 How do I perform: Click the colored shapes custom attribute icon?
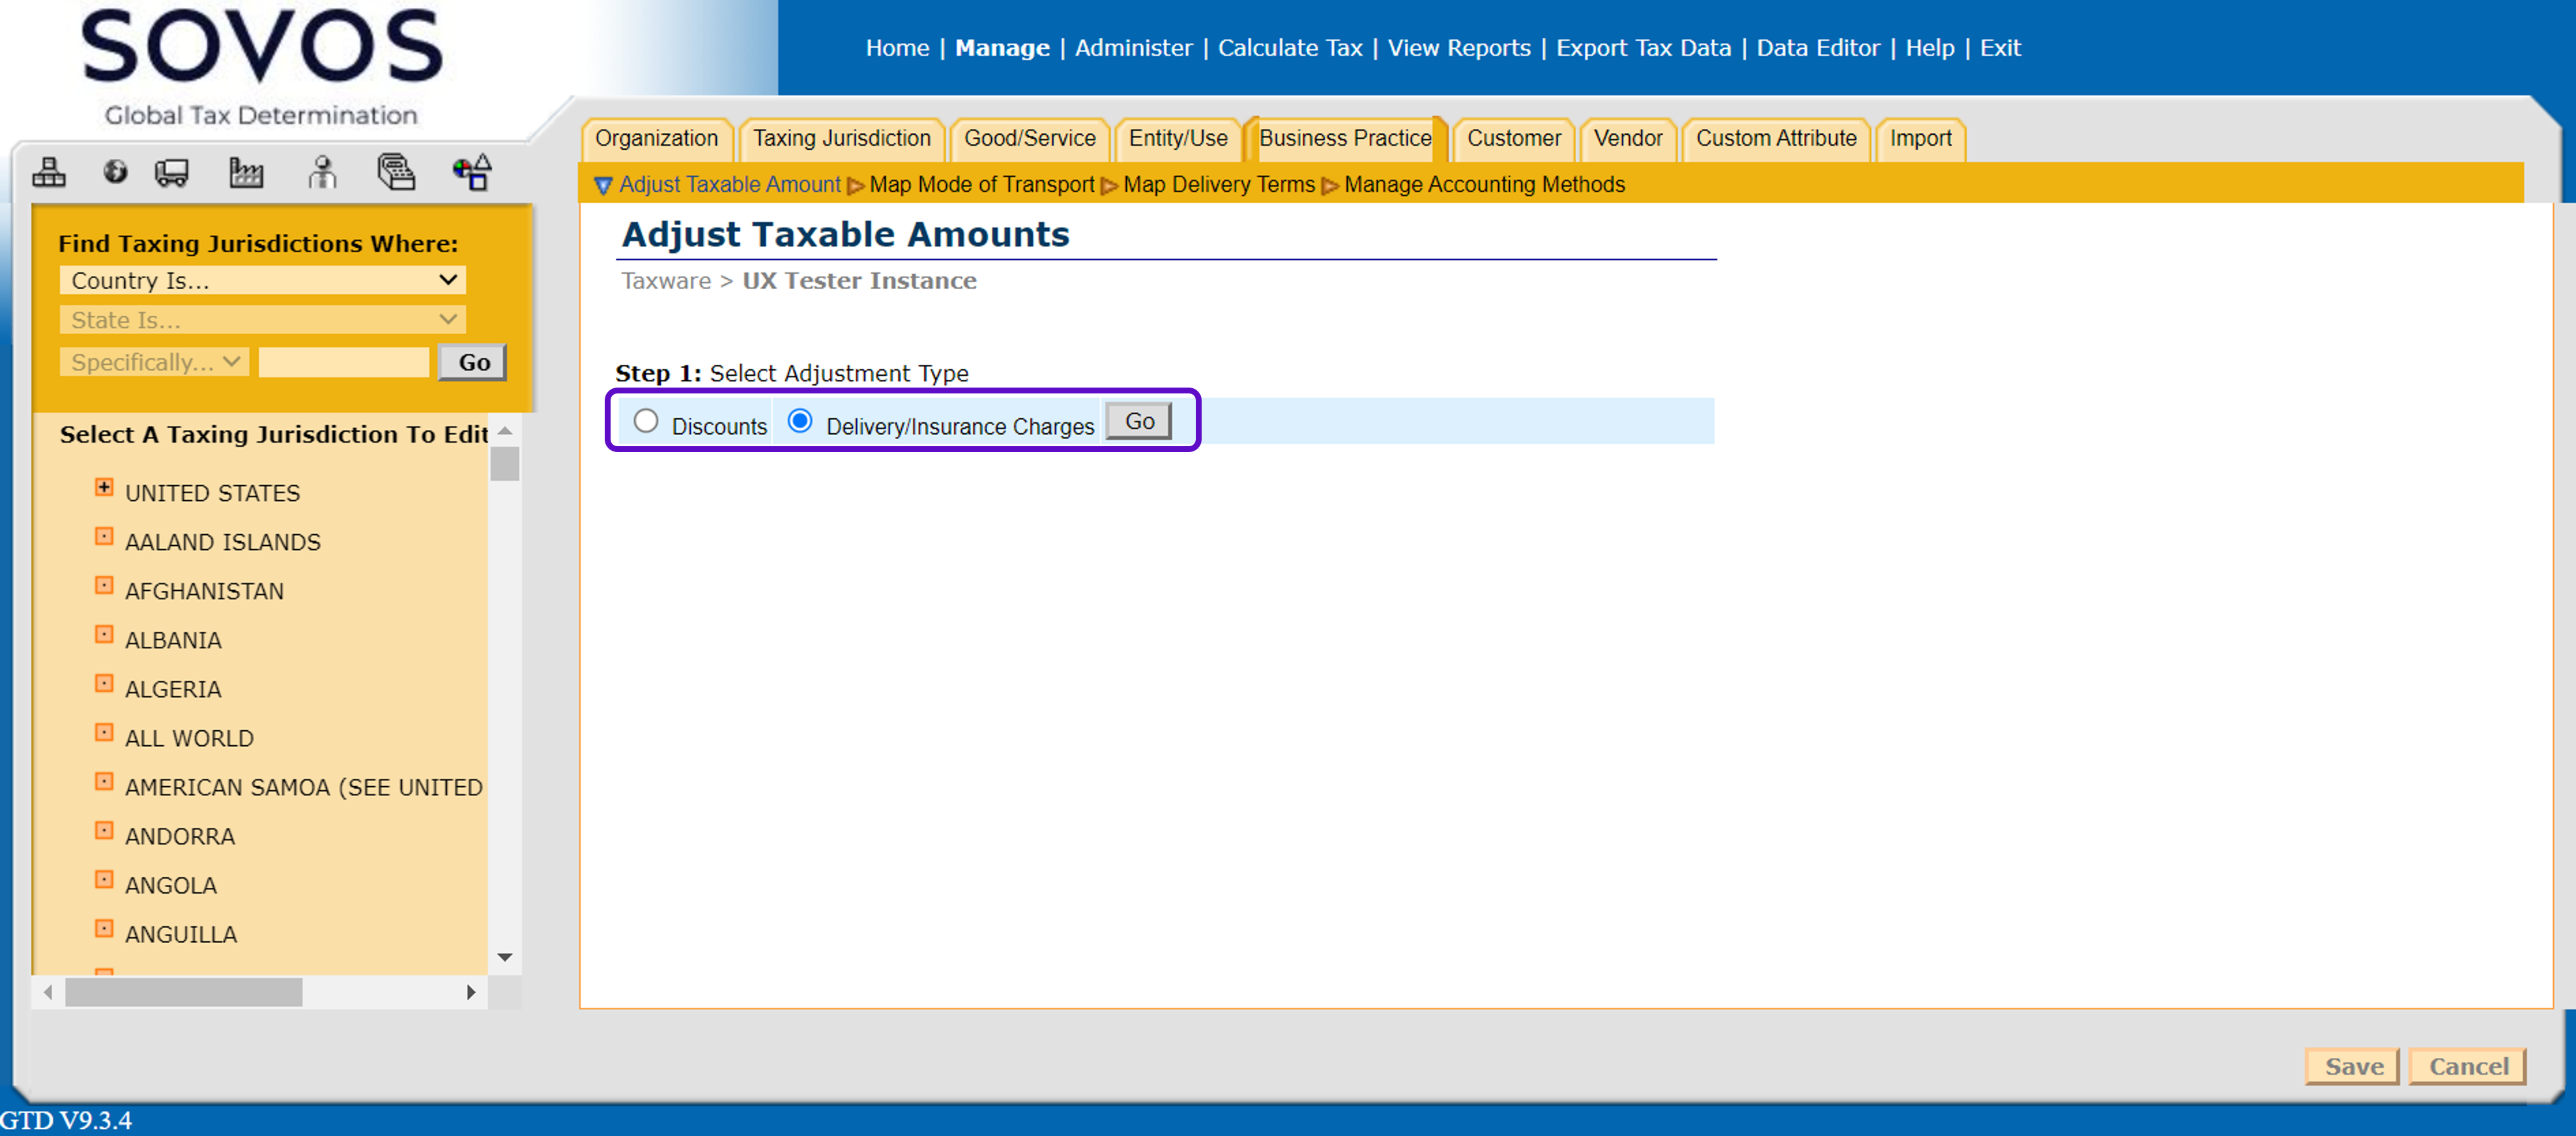pyautogui.click(x=471, y=173)
